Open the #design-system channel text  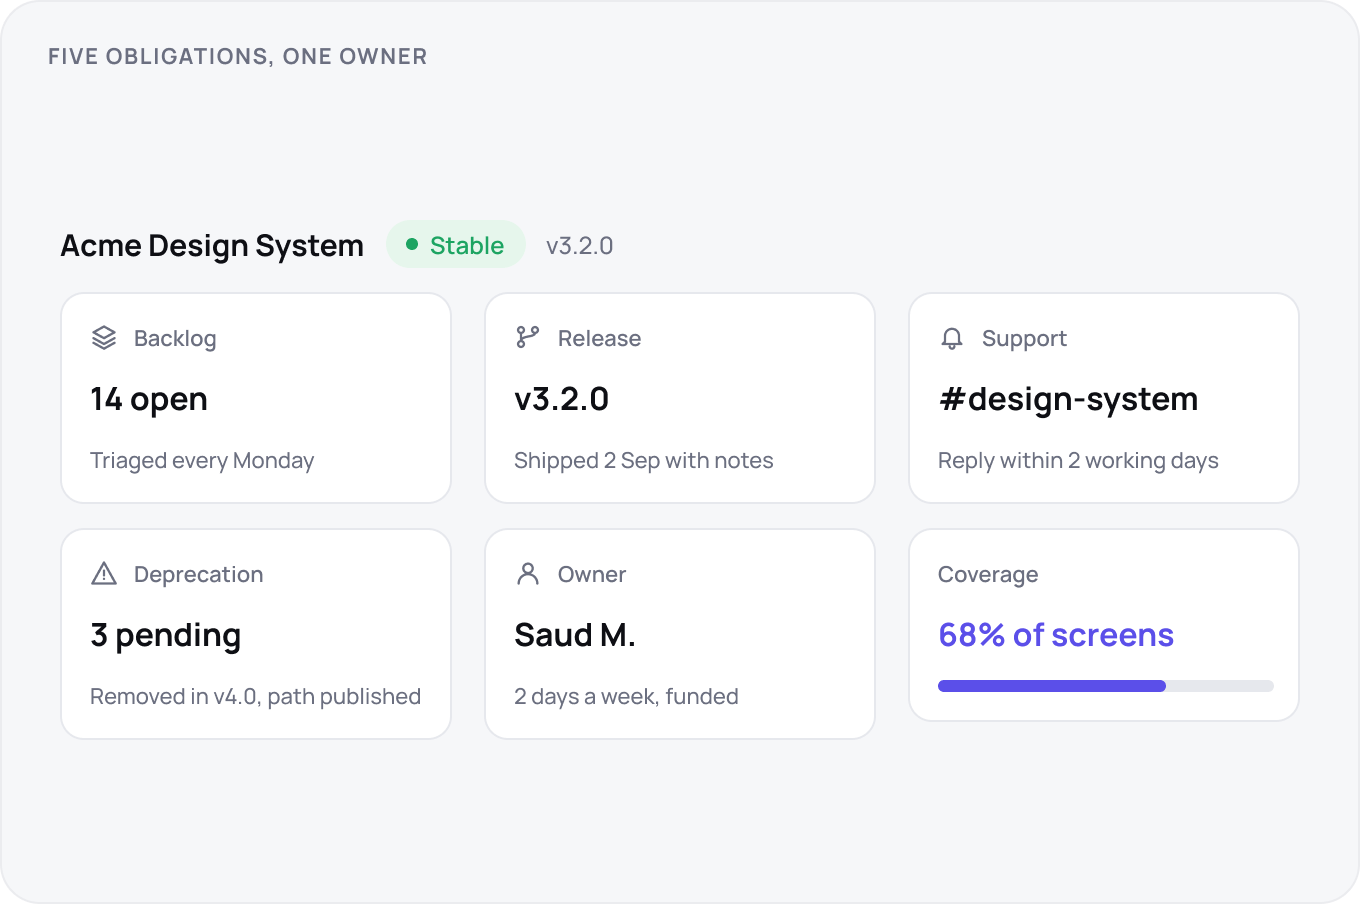tap(1068, 399)
